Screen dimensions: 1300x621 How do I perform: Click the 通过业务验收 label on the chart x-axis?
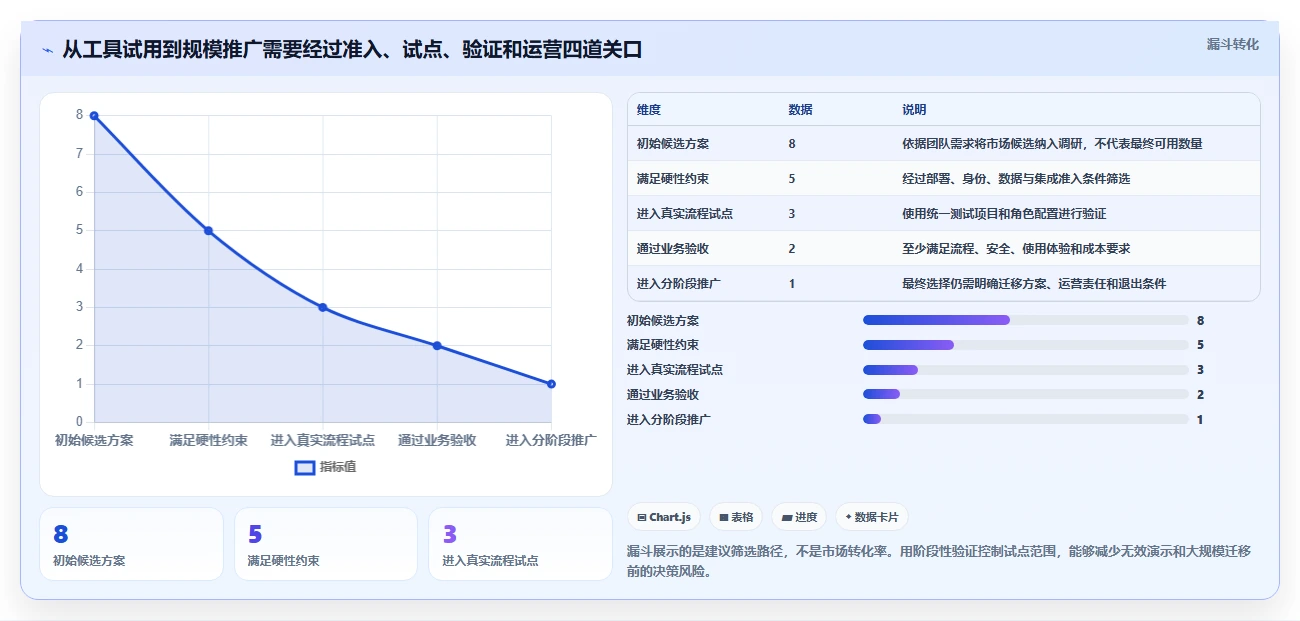point(437,440)
